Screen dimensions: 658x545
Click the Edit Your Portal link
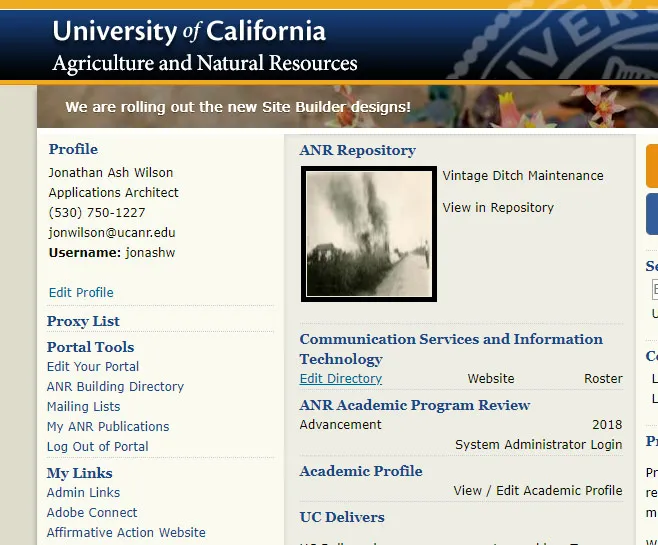pos(93,367)
